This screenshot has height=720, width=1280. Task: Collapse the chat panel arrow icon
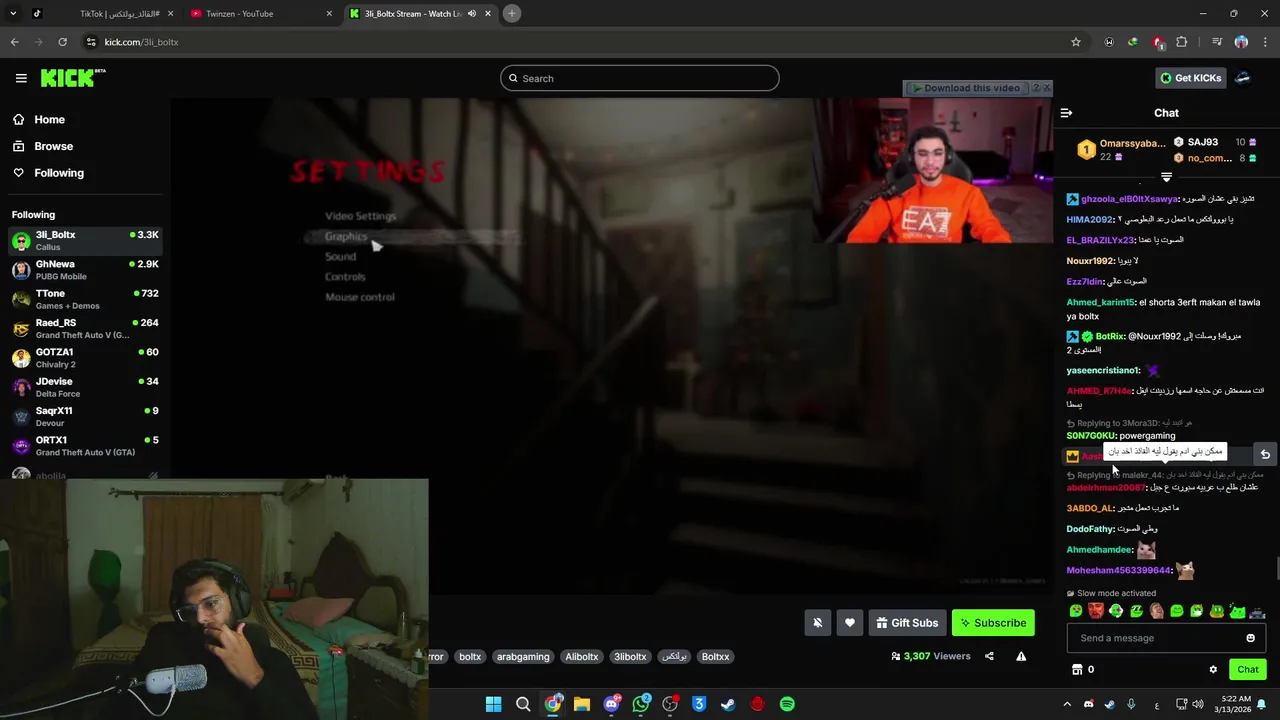click(x=1066, y=113)
